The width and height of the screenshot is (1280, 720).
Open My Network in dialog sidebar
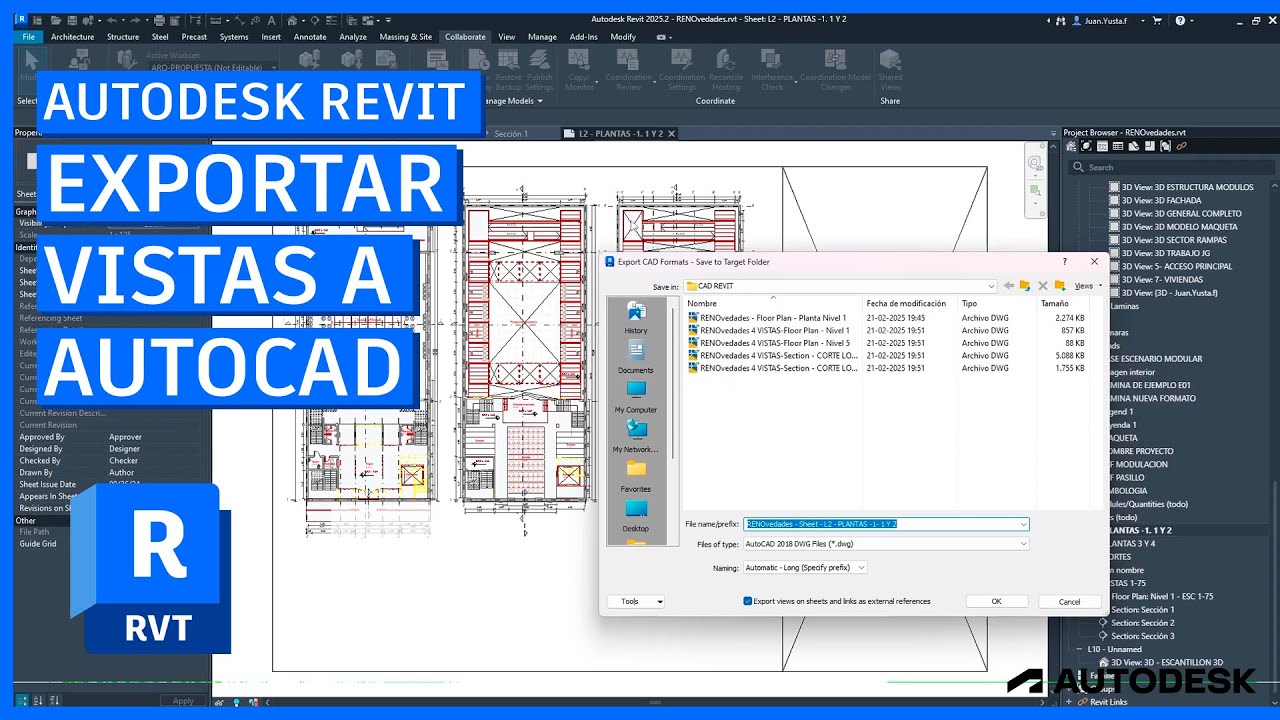636,436
